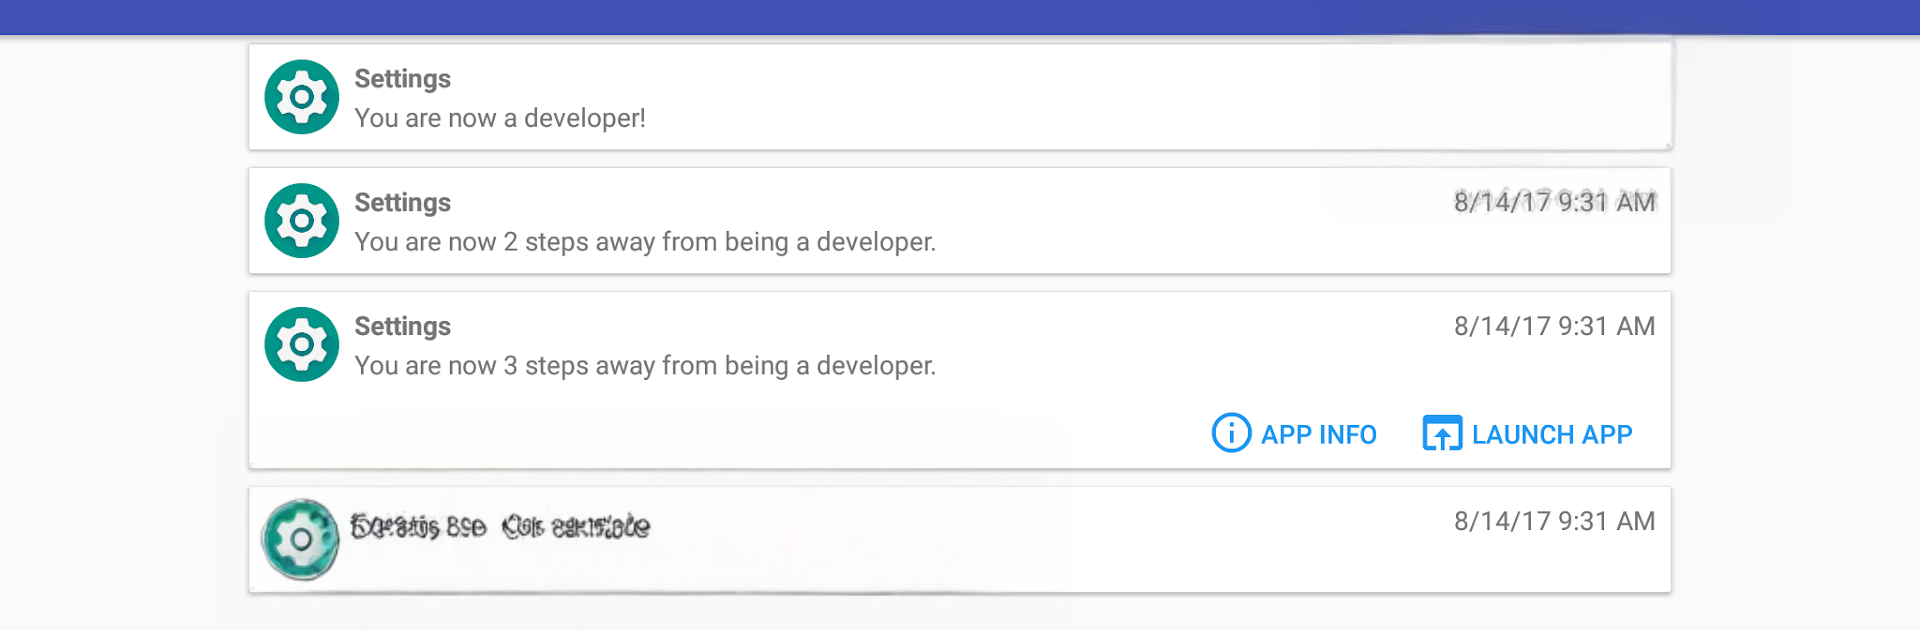Open APP INFO for the Settings notification
Screen dimensions: 1920x630
click(1318, 434)
